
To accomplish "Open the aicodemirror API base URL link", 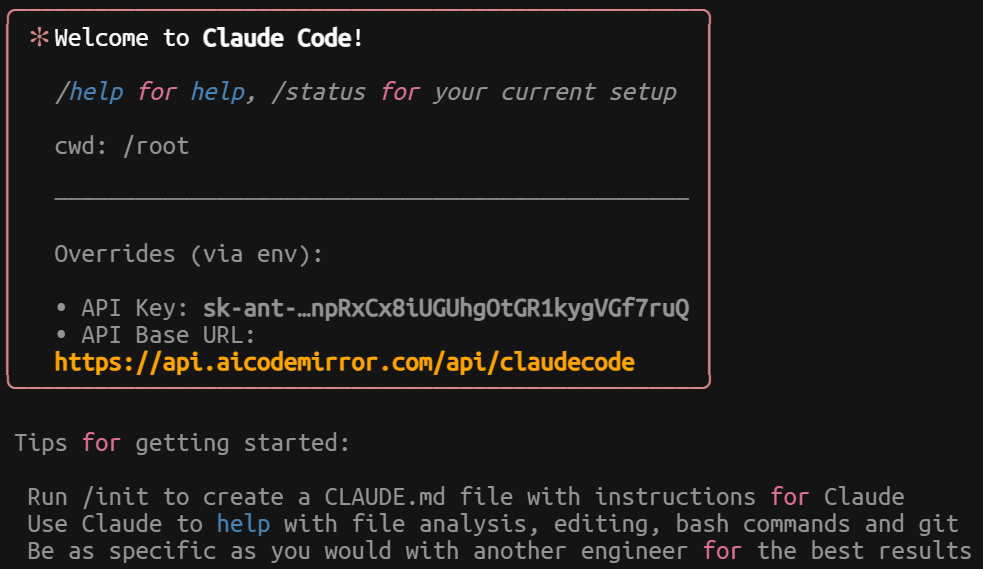I will (345, 362).
